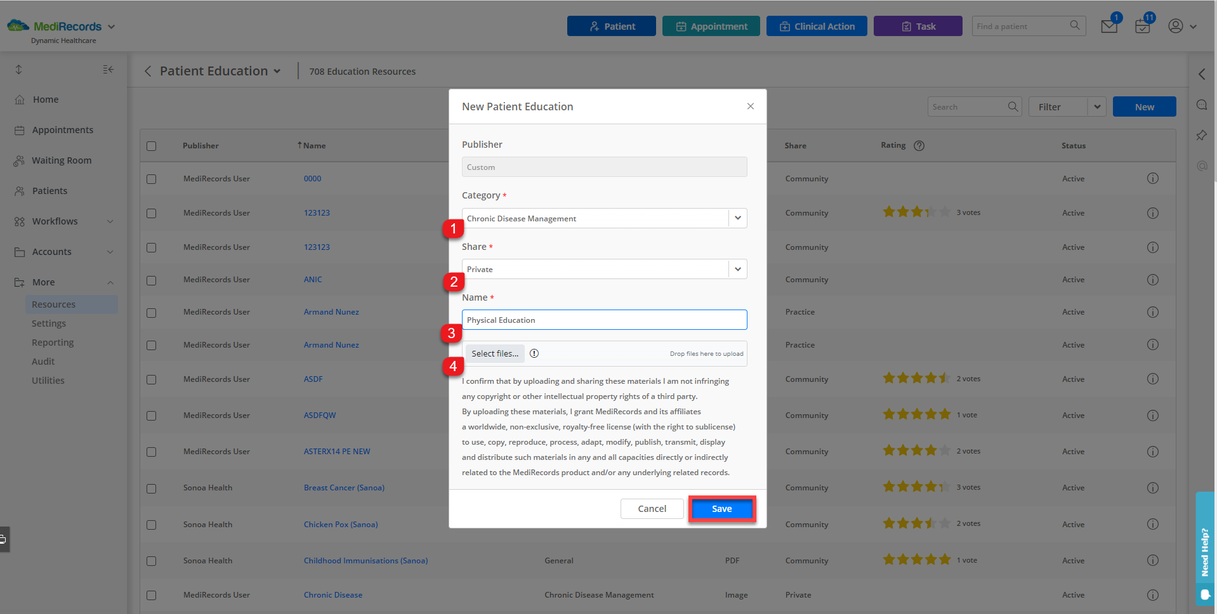This screenshot has width=1217, height=614.
Task: Click the Name field with Physical Education
Action: click(x=604, y=320)
